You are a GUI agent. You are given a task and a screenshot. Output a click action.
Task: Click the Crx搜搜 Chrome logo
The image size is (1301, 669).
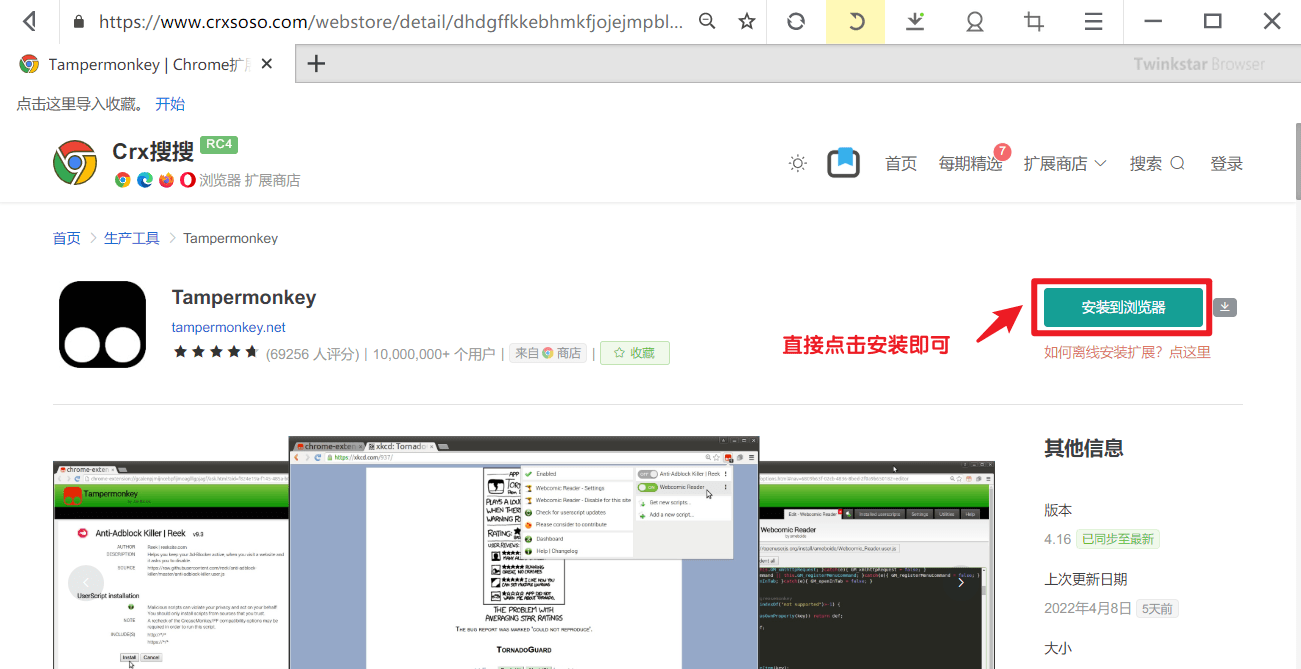click(x=75, y=163)
